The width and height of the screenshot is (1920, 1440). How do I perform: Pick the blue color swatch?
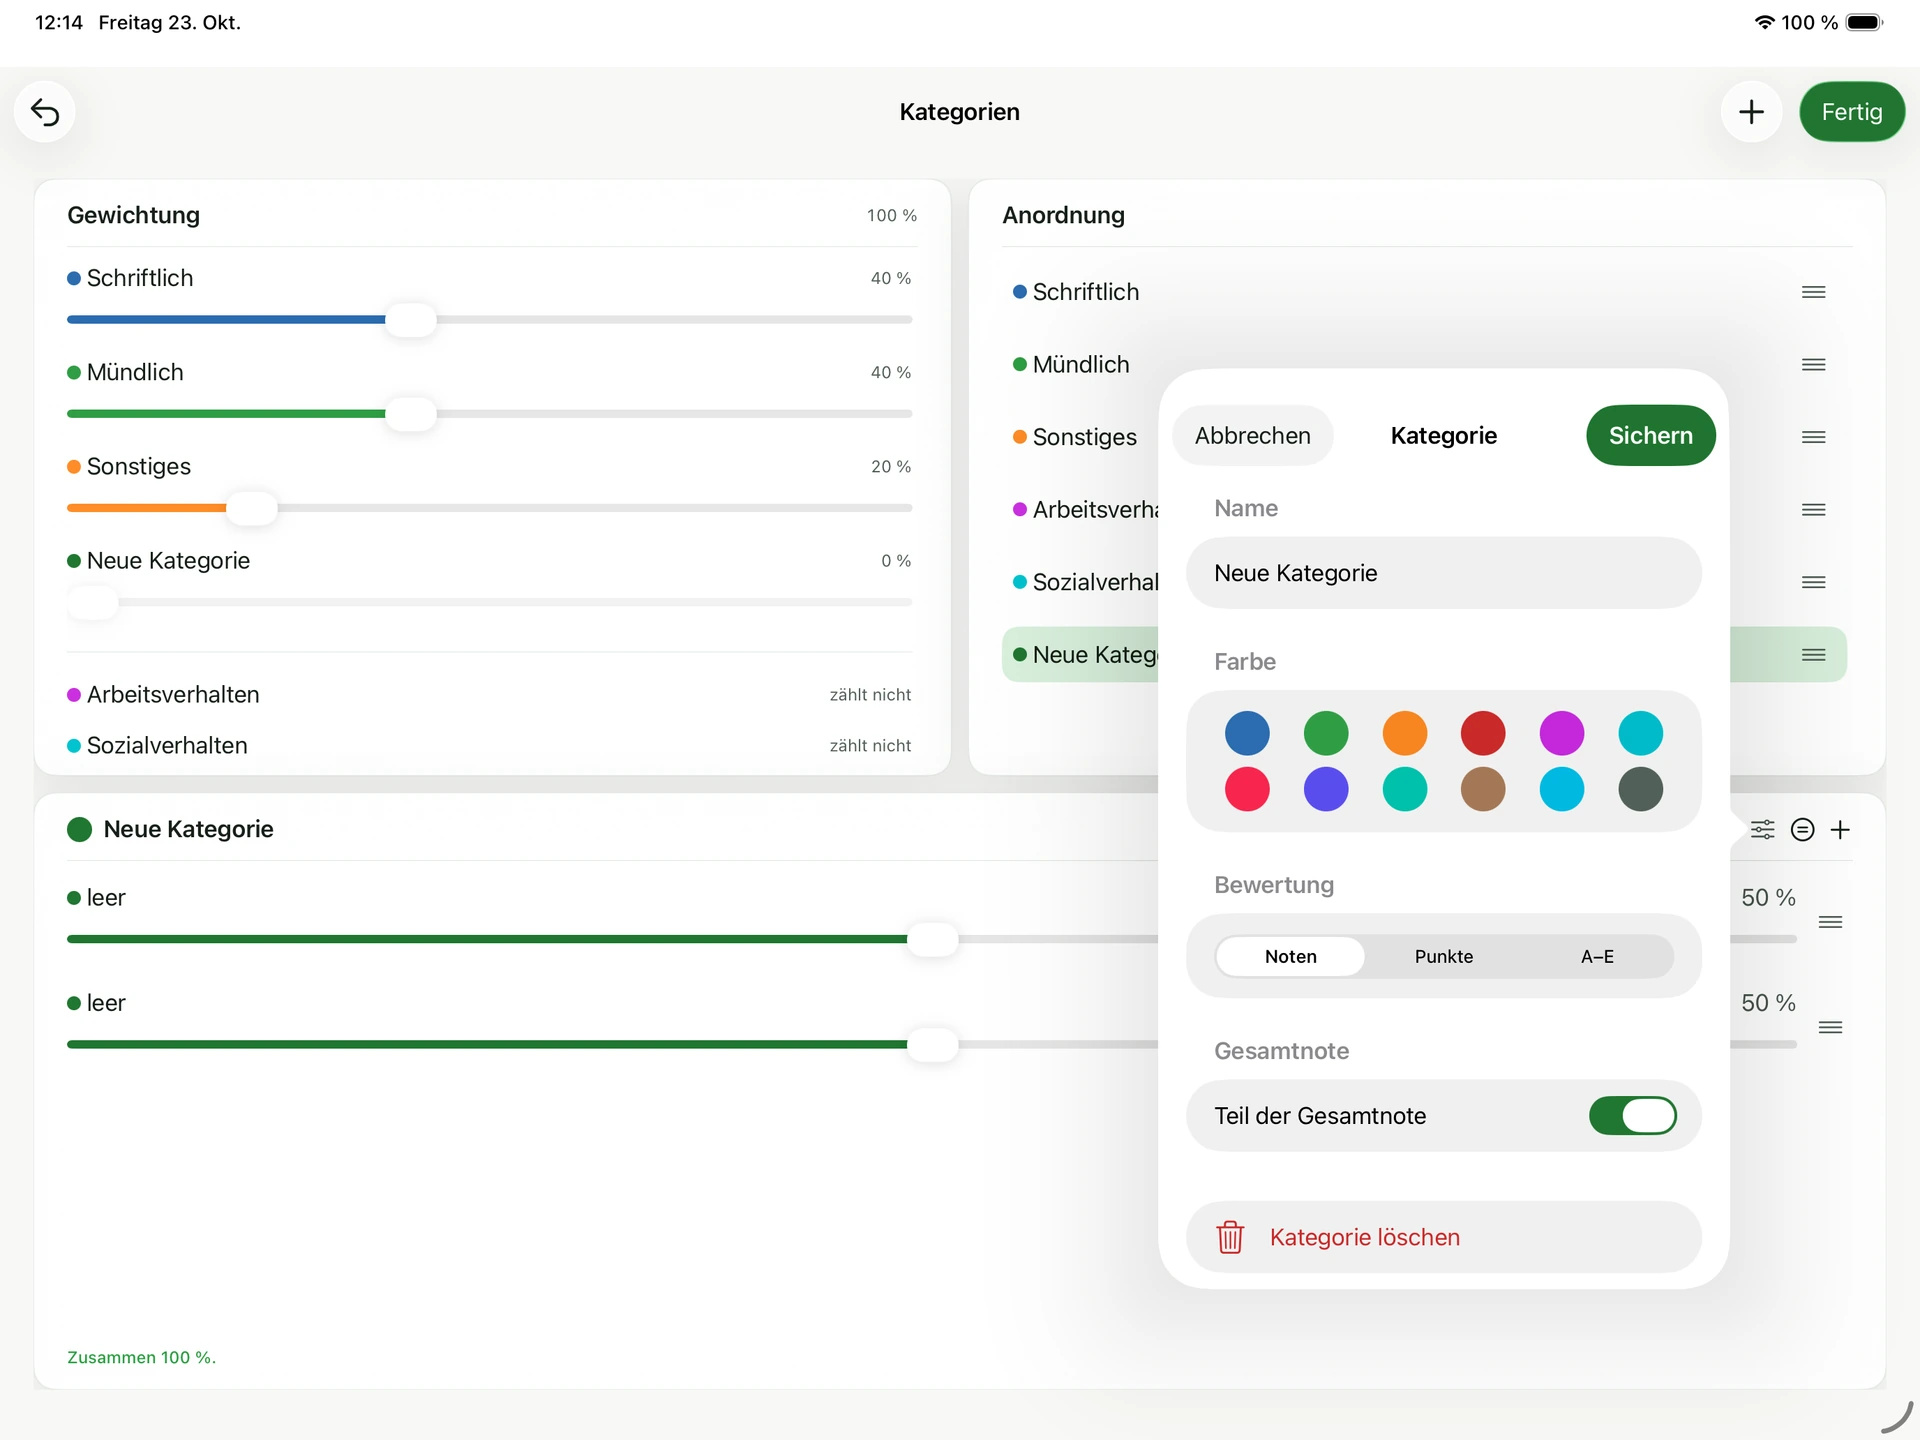(x=1247, y=733)
